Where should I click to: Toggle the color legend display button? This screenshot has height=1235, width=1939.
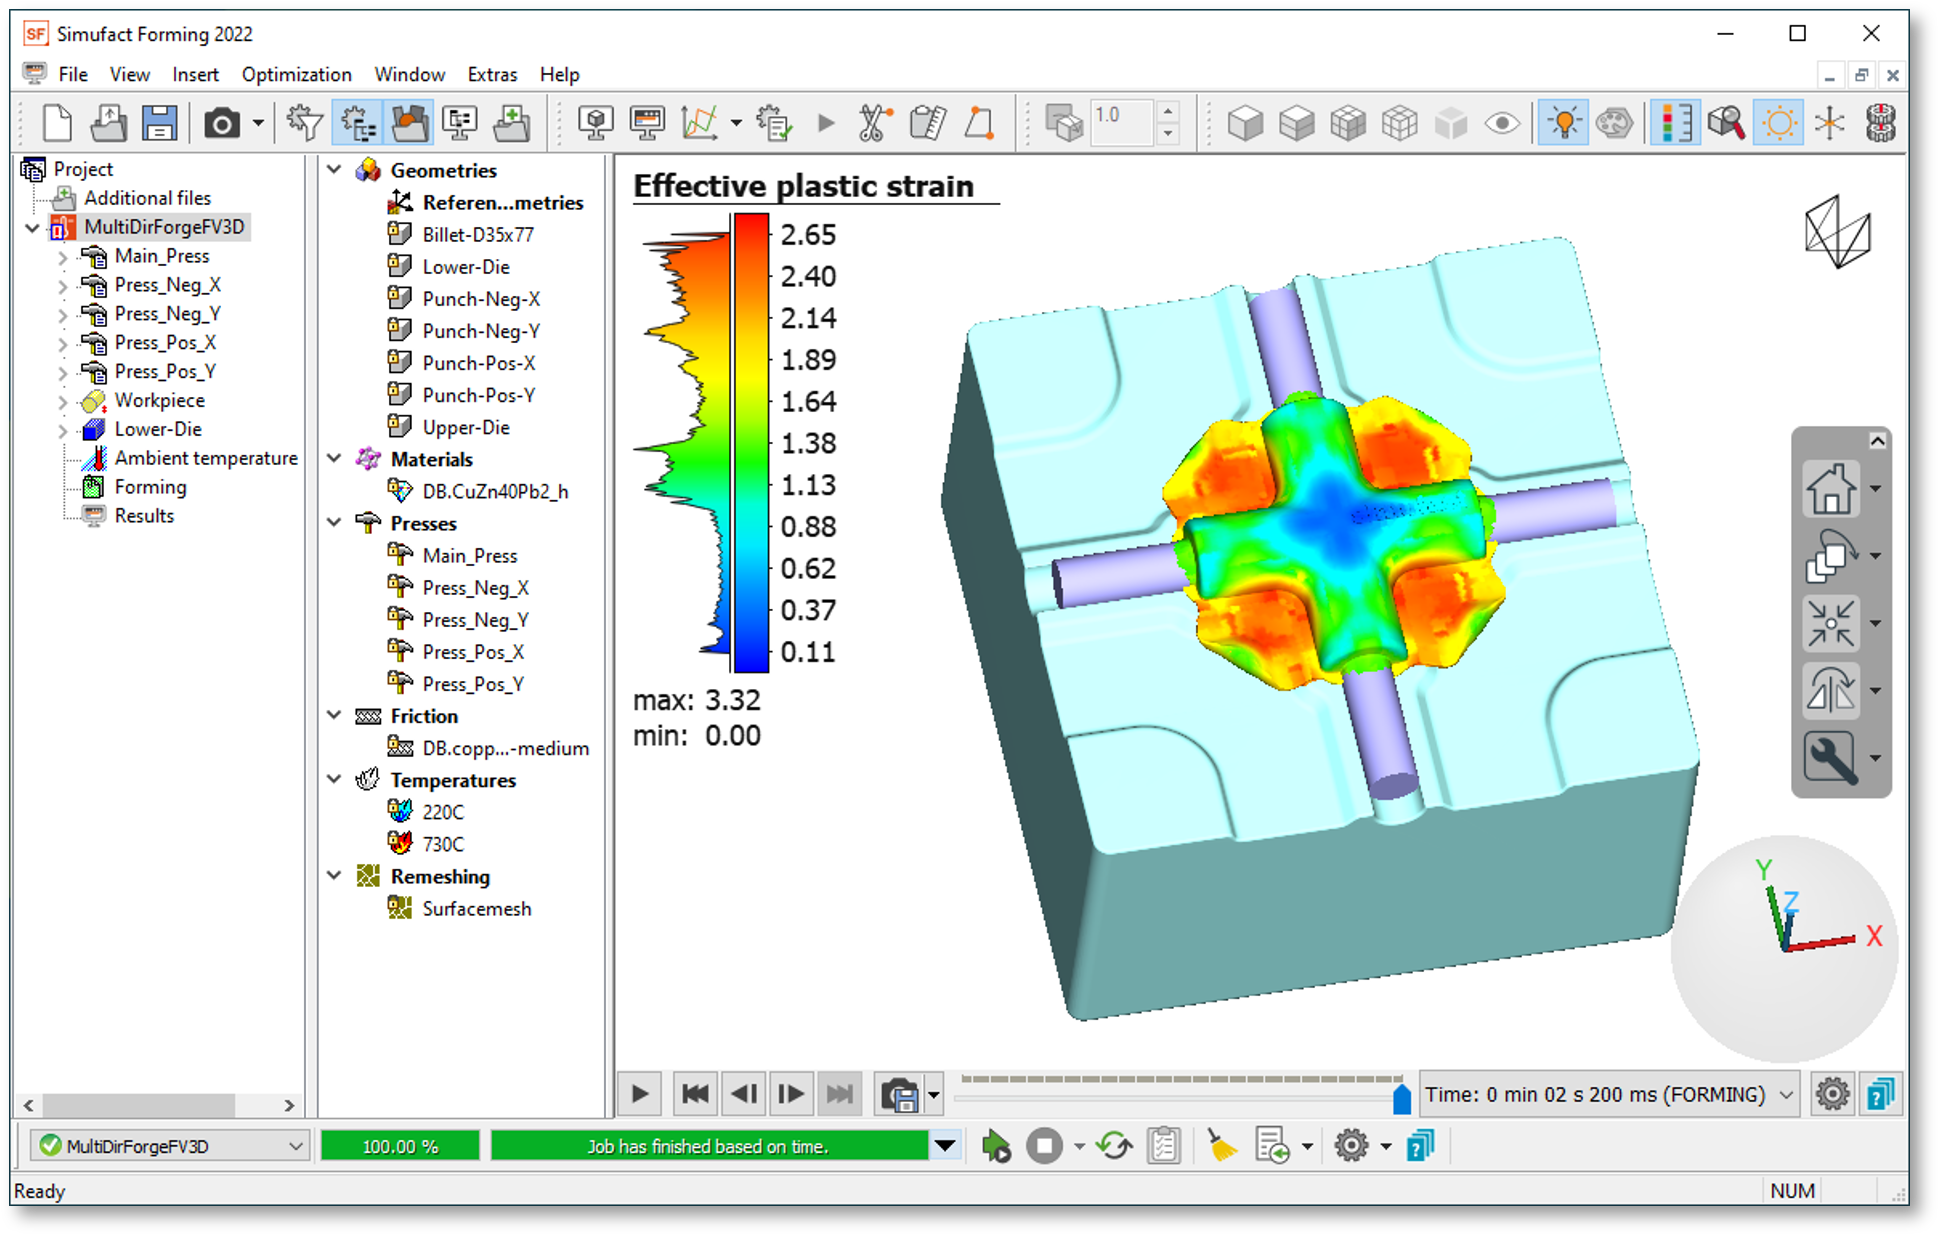point(1674,124)
